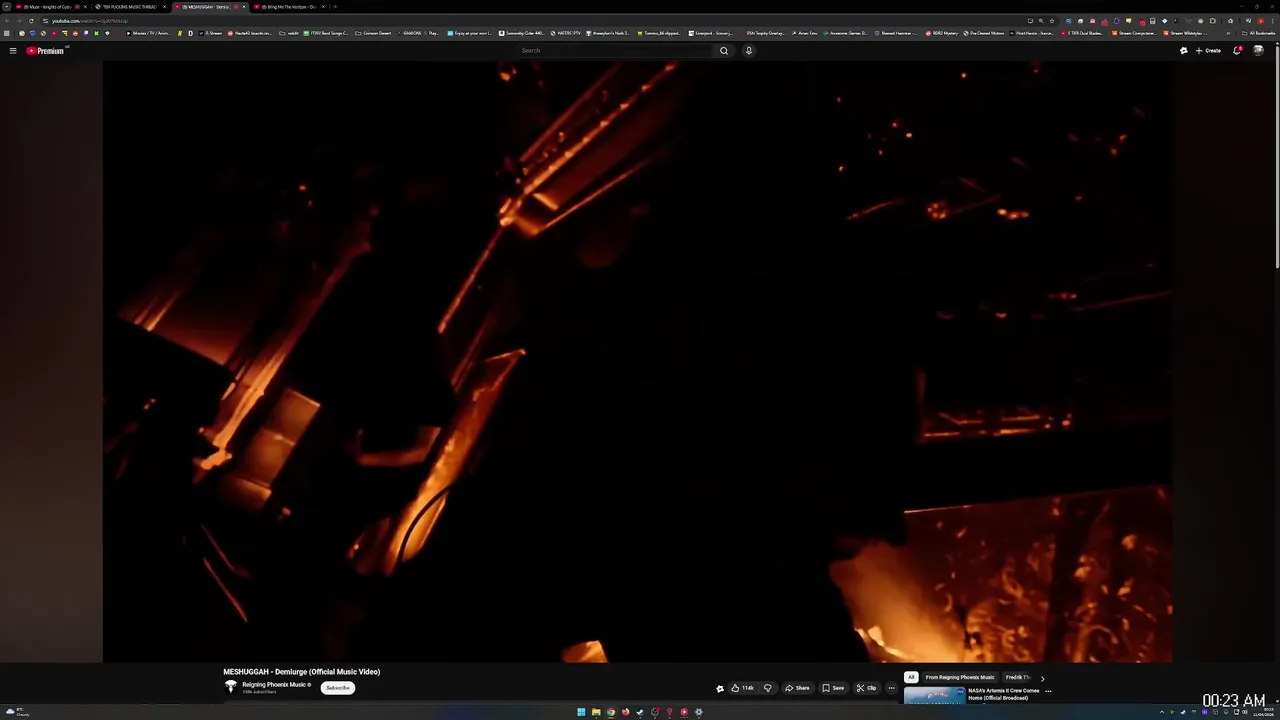
Task: Clip the video with scissors button
Action: pyautogui.click(x=866, y=688)
